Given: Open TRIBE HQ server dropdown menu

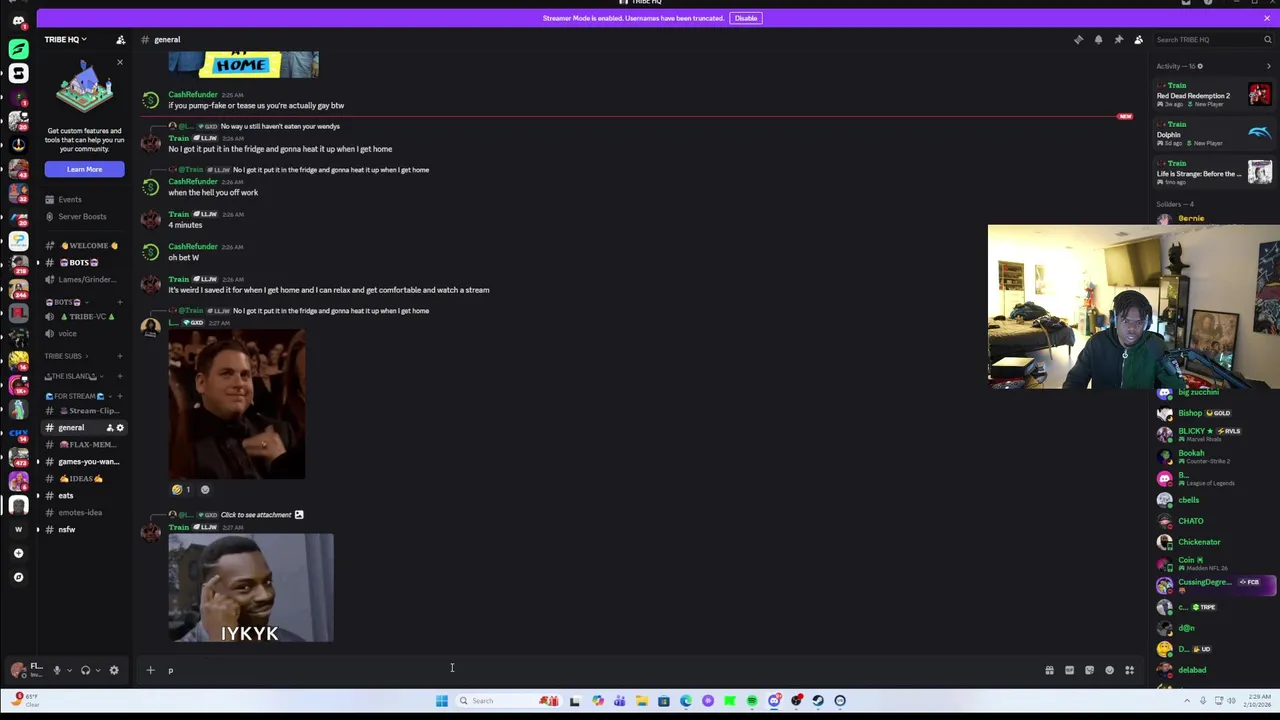Looking at the screenshot, I should click(x=65, y=40).
